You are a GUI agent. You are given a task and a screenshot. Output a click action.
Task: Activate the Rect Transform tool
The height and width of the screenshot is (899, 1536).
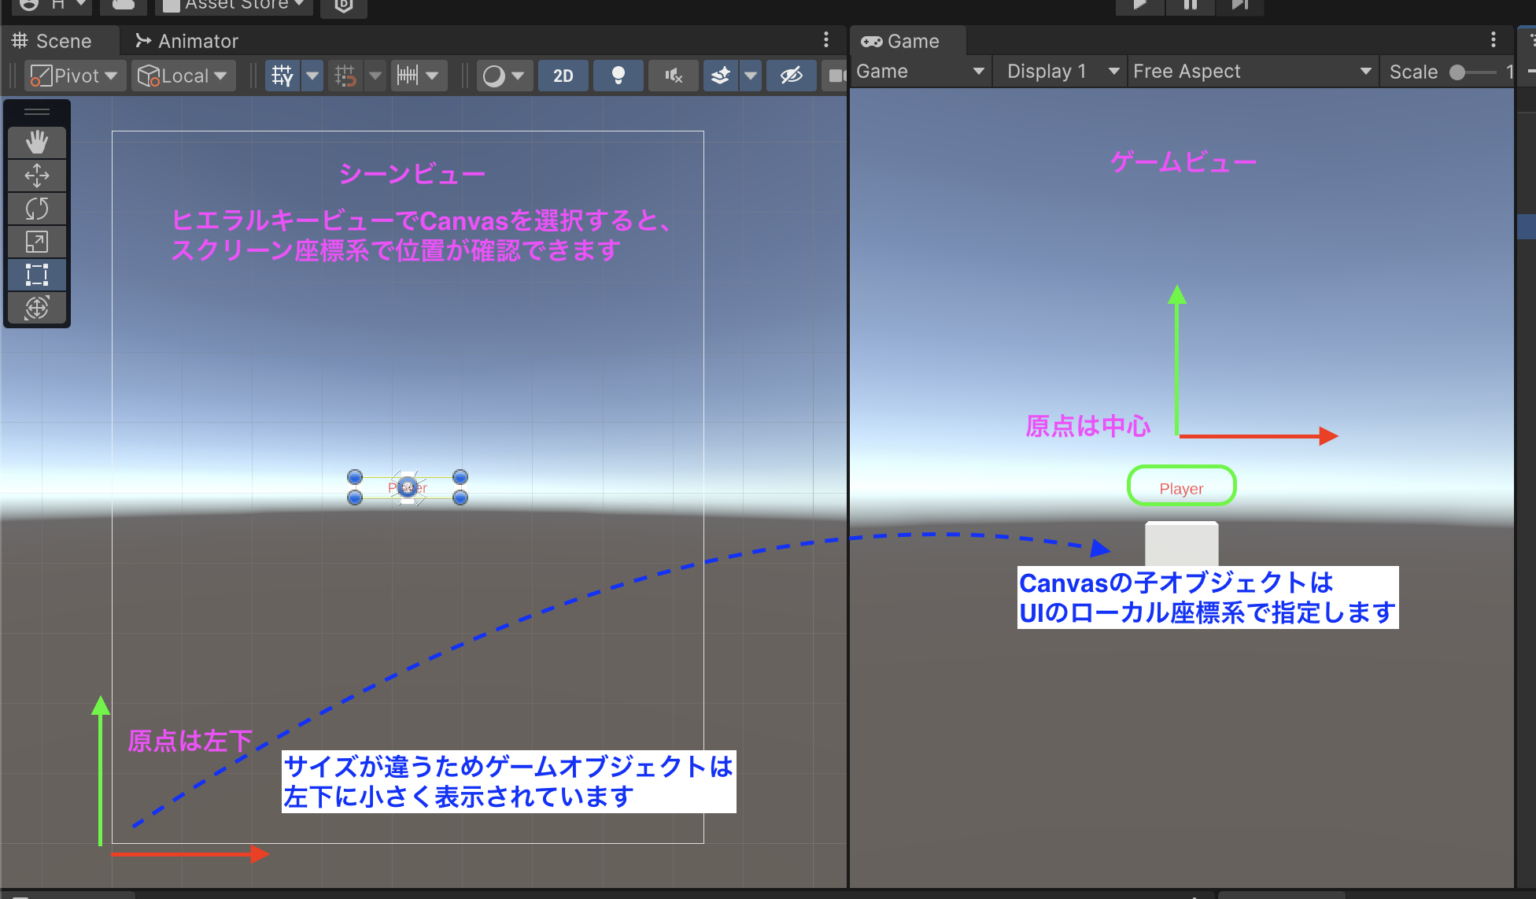point(37,274)
